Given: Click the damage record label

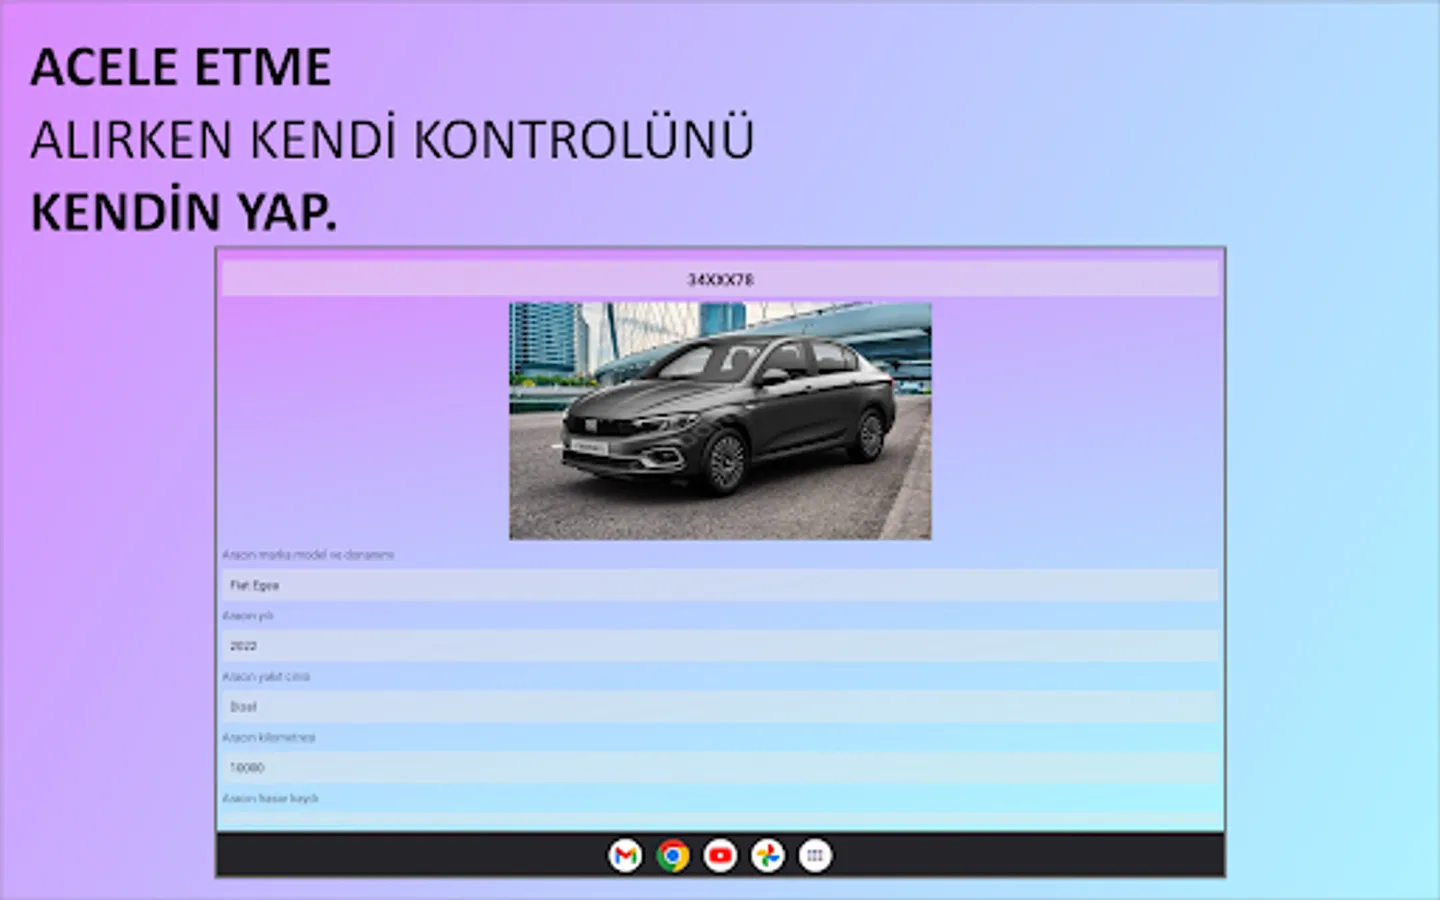Looking at the screenshot, I should point(270,798).
